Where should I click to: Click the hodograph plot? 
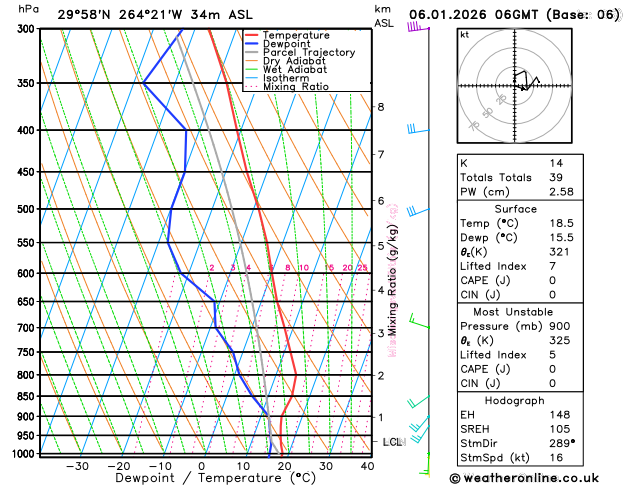click(x=515, y=86)
